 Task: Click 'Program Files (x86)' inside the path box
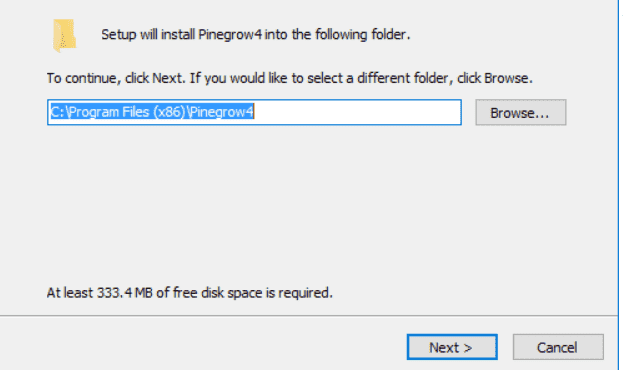(x=127, y=112)
